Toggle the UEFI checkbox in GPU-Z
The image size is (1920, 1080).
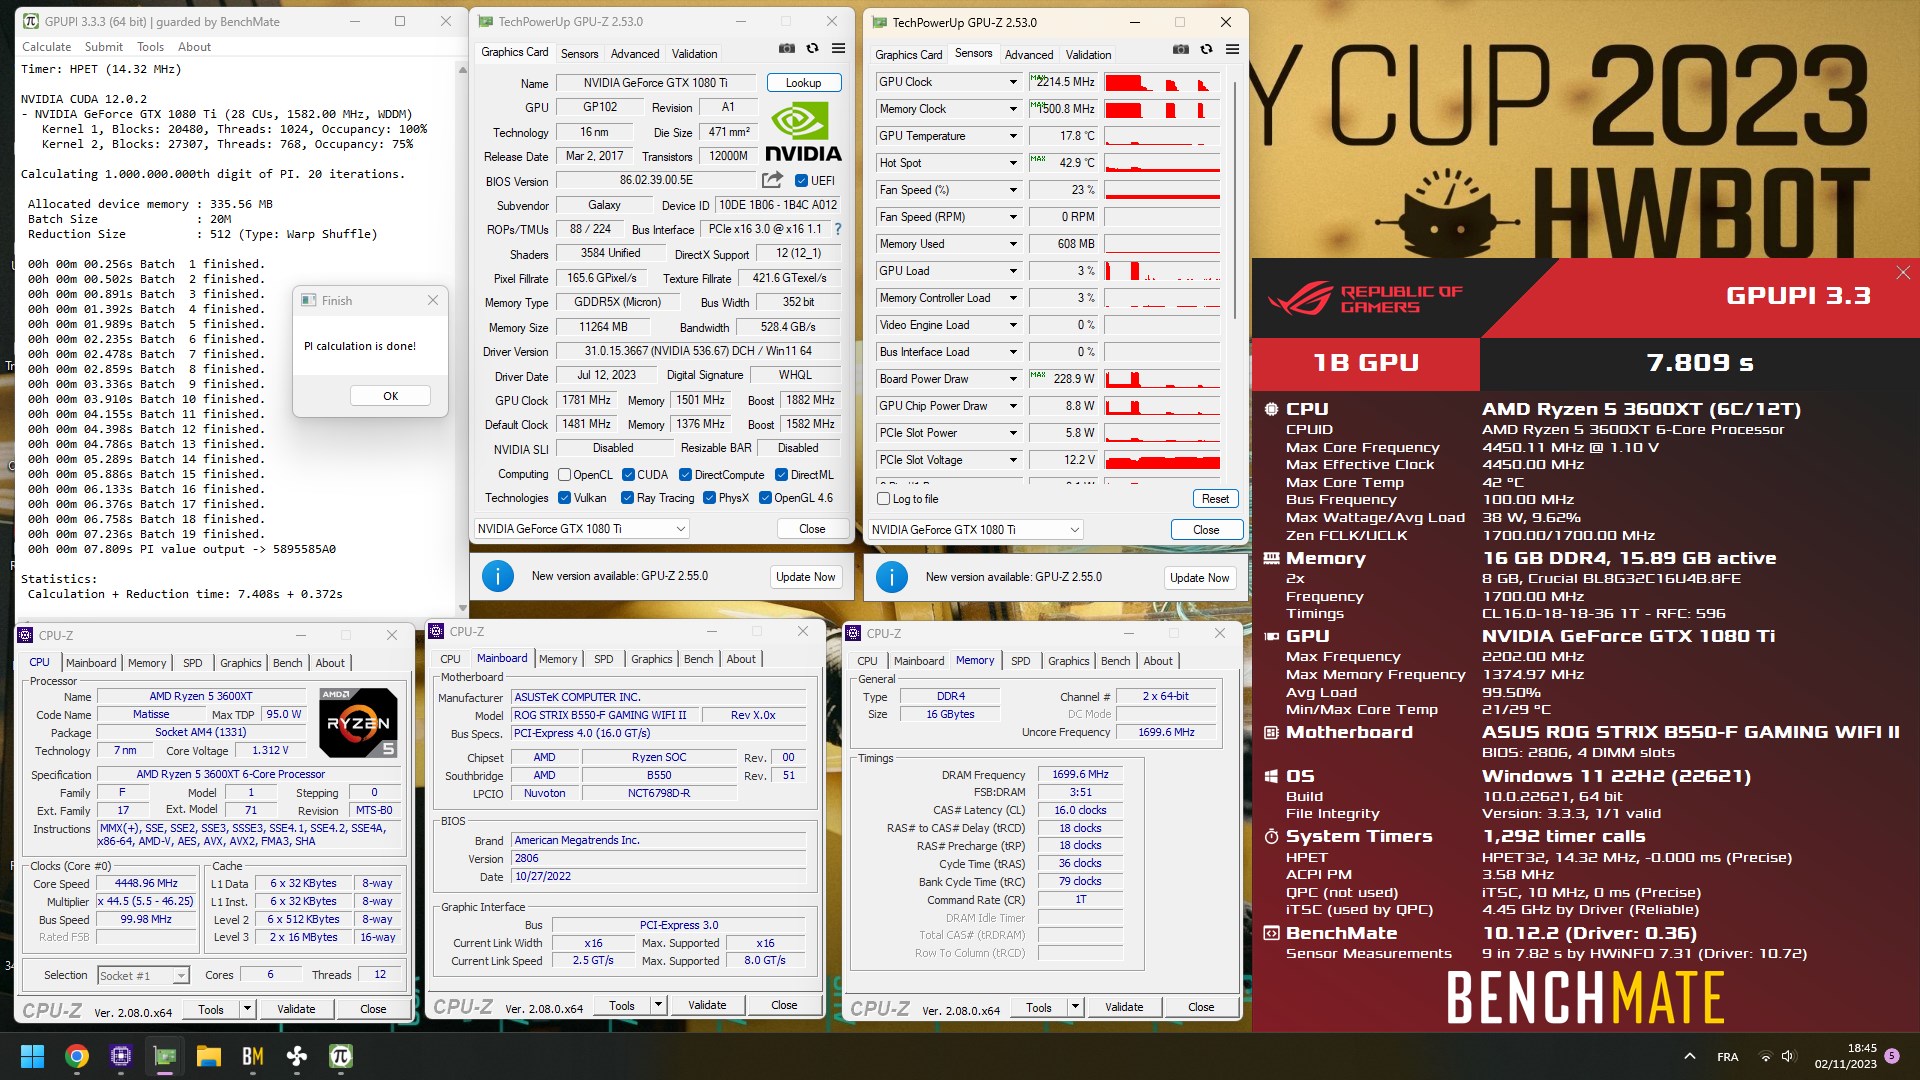(x=801, y=181)
